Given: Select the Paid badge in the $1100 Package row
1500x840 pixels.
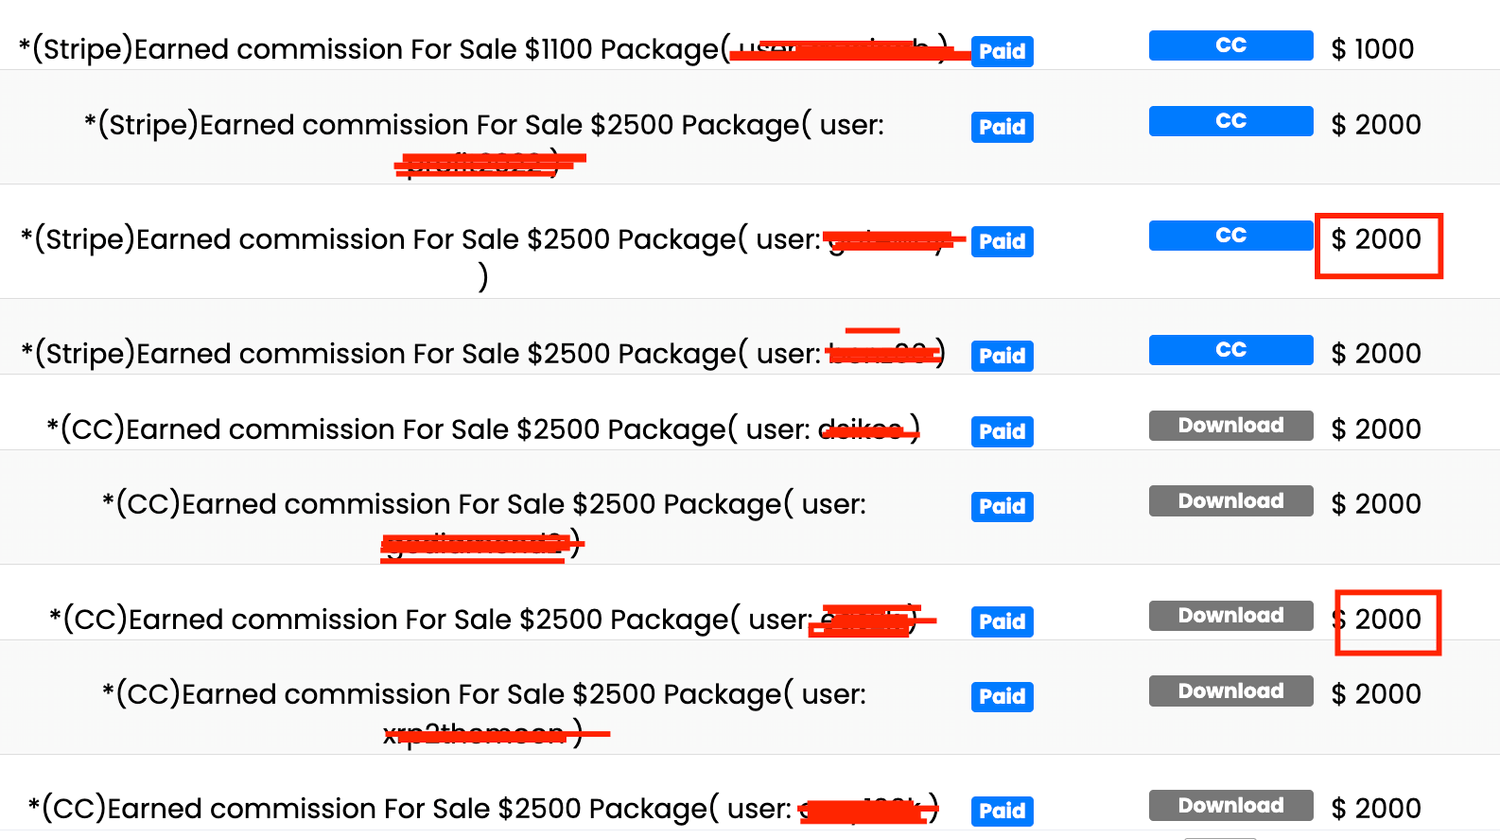Looking at the screenshot, I should pos(1002,51).
